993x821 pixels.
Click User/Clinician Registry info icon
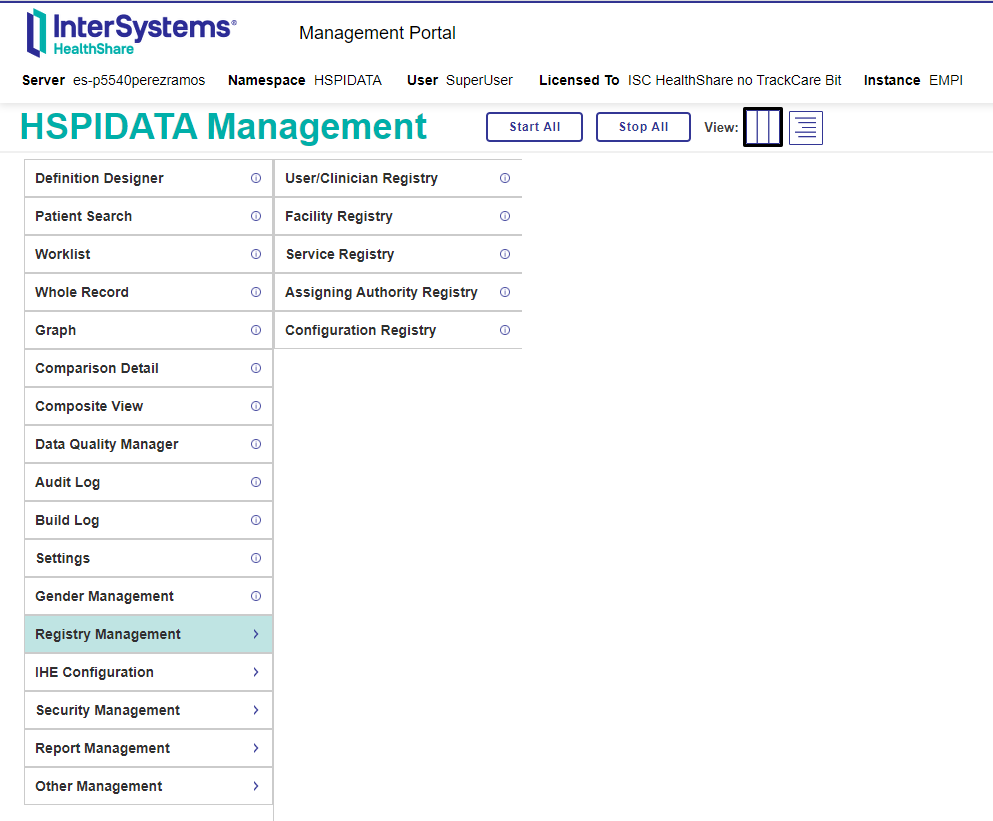505,178
